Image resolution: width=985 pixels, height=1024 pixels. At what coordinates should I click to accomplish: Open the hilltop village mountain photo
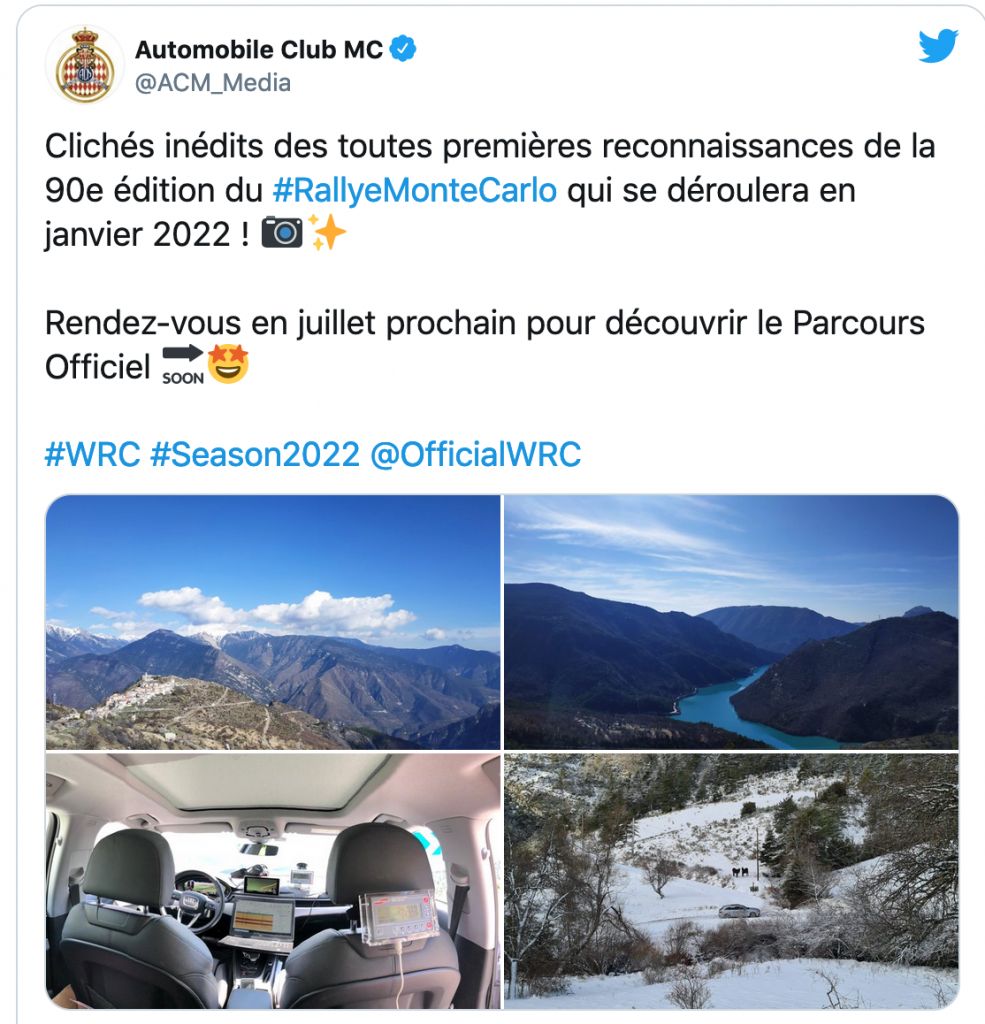(273, 622)
